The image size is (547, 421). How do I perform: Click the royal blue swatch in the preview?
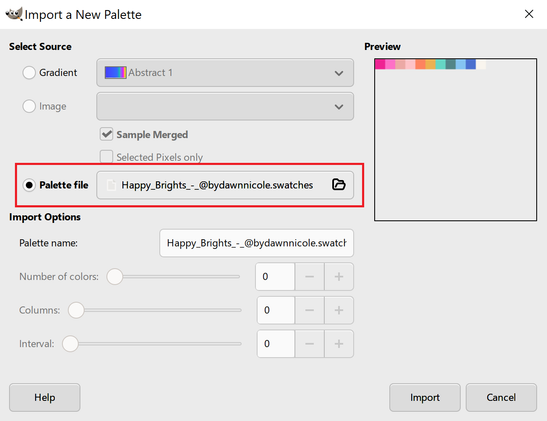click(x=471, y=64)
